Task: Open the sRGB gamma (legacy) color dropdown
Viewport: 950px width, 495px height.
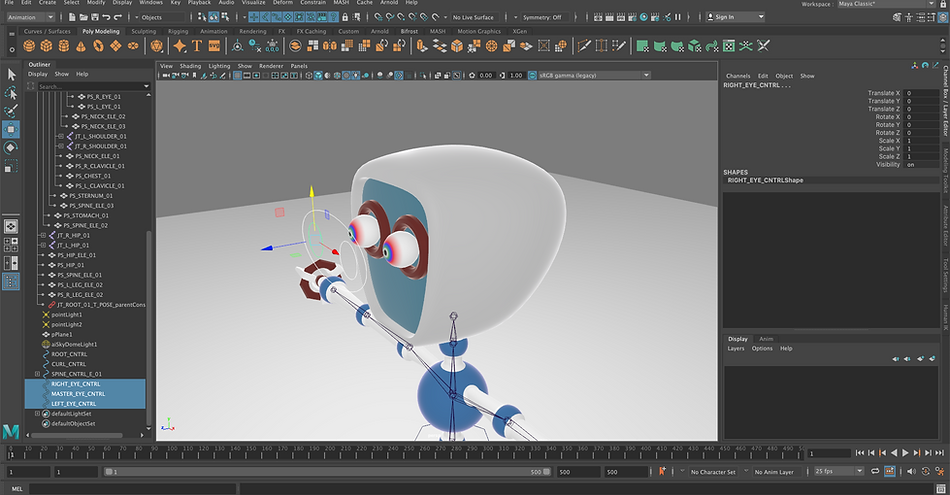Action: [594, 75]
